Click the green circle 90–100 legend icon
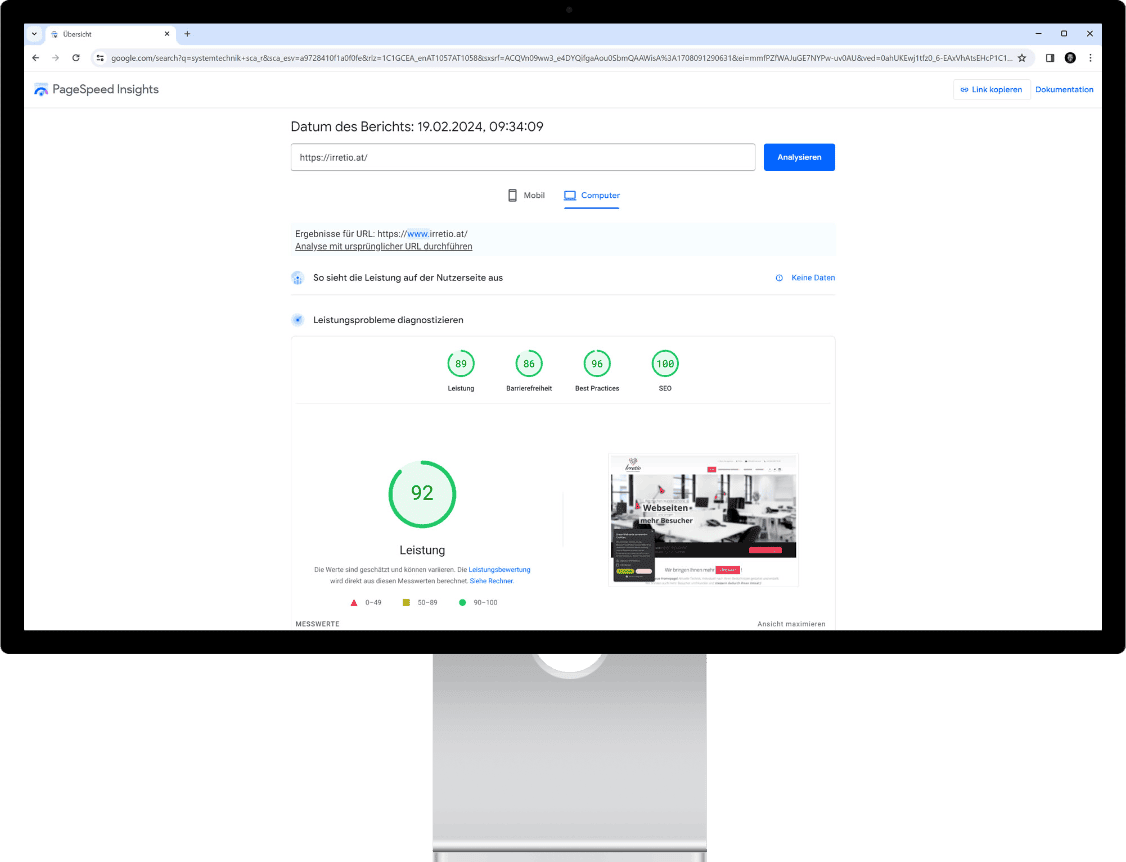The image size is (1126, 862). pyautogui.click(x=462, y=603)
